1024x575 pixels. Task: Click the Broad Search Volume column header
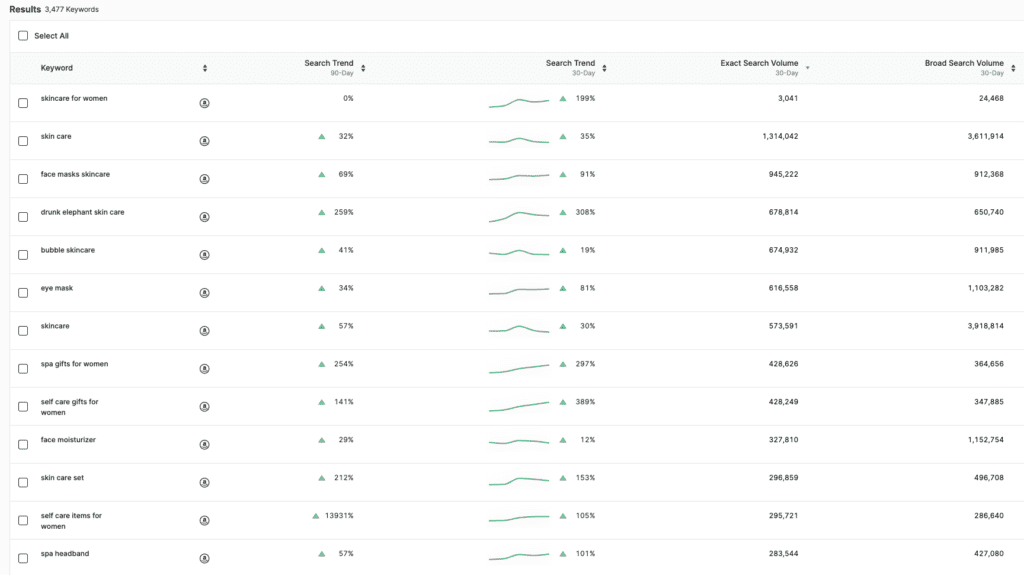point(963,64)
